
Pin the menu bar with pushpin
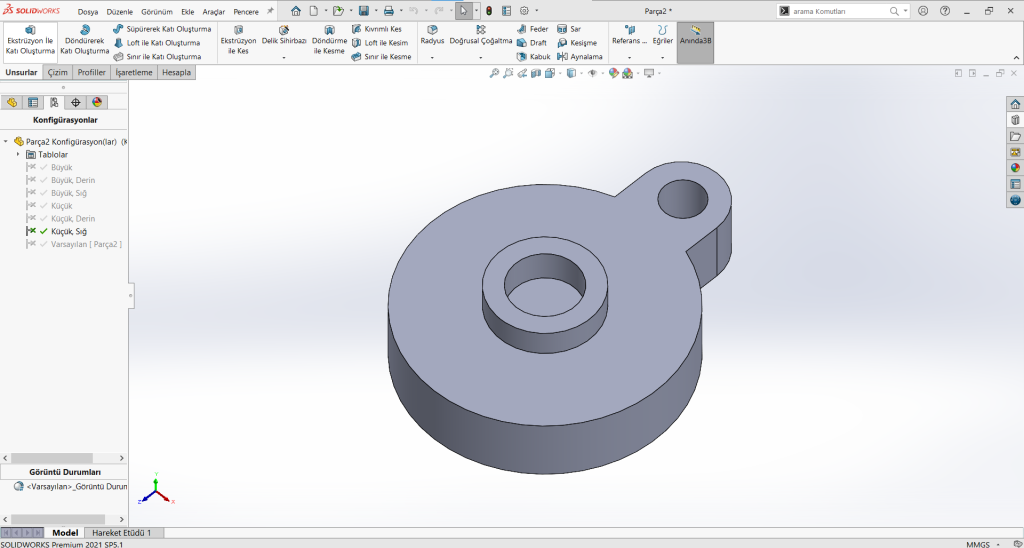tap(270, 11)
